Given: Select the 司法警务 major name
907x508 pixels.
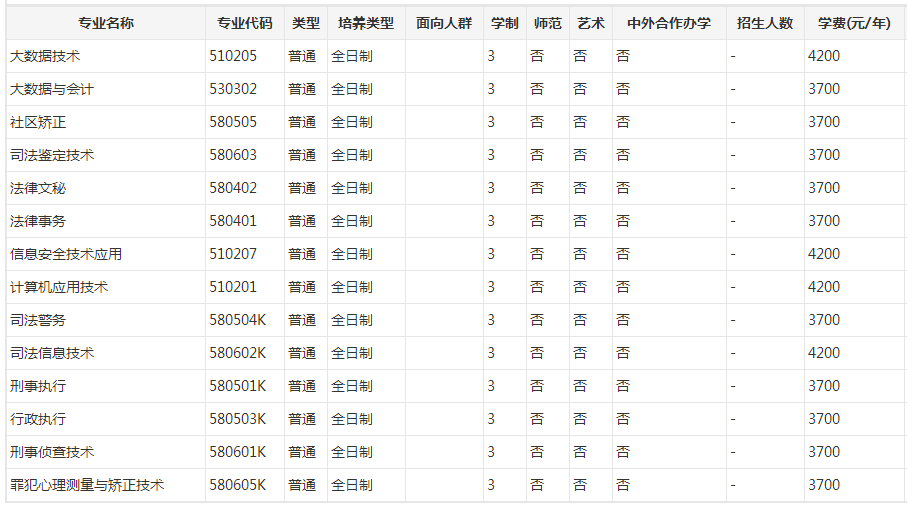Looking at the screenshot, I should click(x=38, y=320).
